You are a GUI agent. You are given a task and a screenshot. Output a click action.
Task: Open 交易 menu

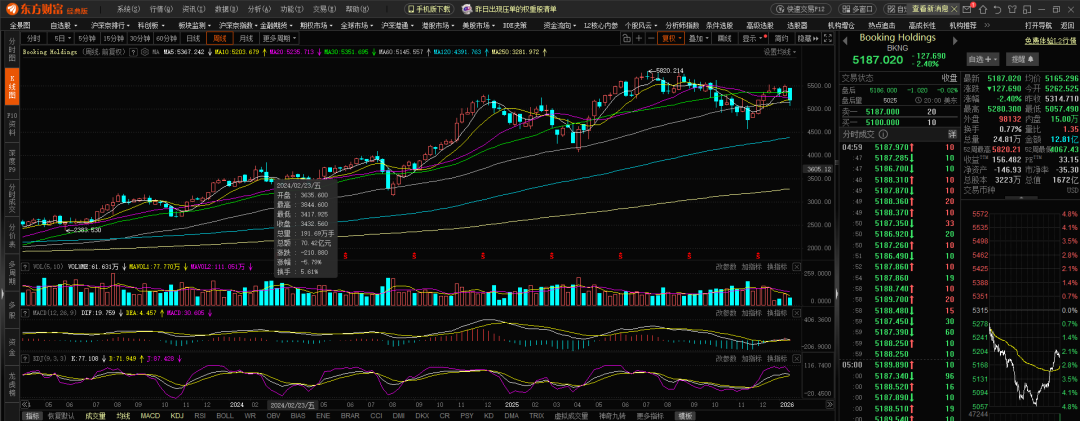(x=326, y=9)
